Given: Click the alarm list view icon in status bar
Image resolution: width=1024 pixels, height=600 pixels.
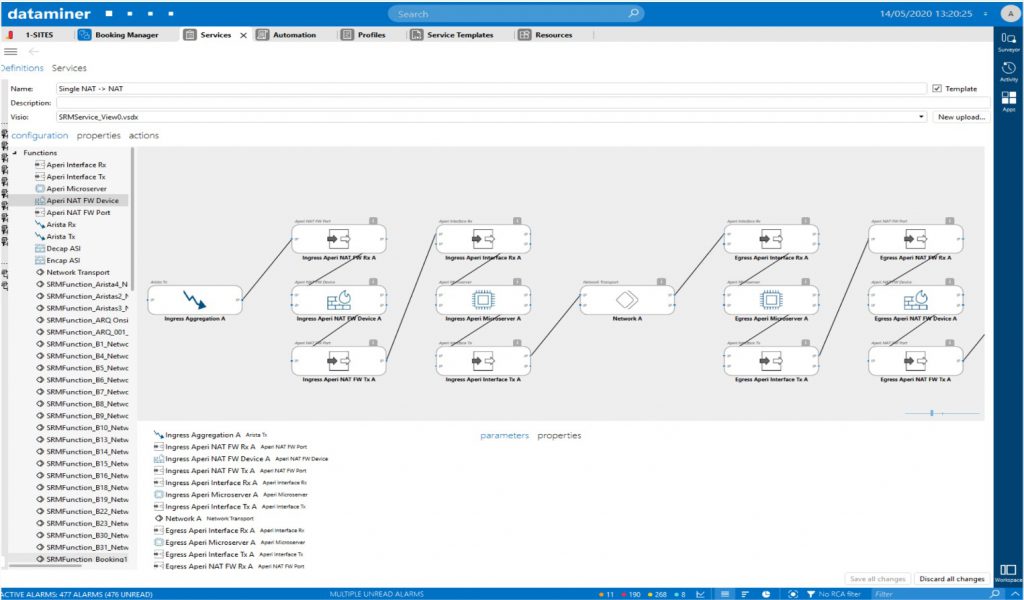Looking at the screenshot, I should click(x=726, y=594).
